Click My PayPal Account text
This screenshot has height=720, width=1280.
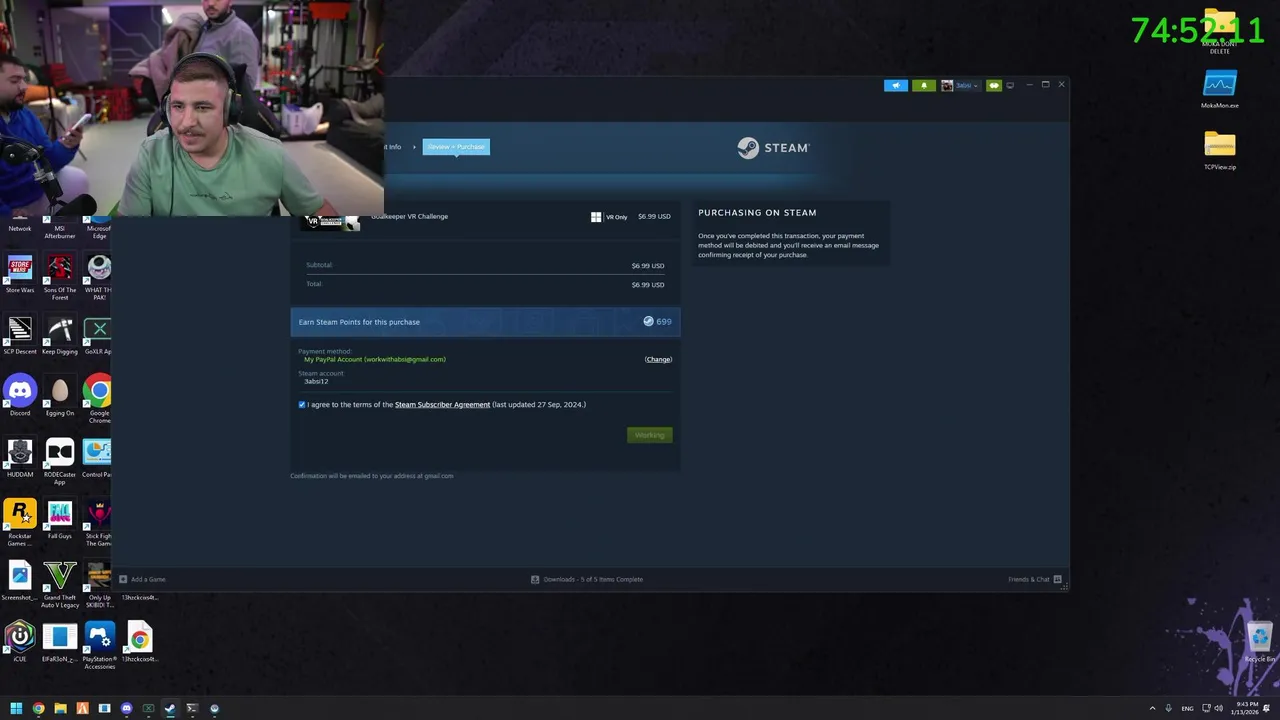(375, 359)
